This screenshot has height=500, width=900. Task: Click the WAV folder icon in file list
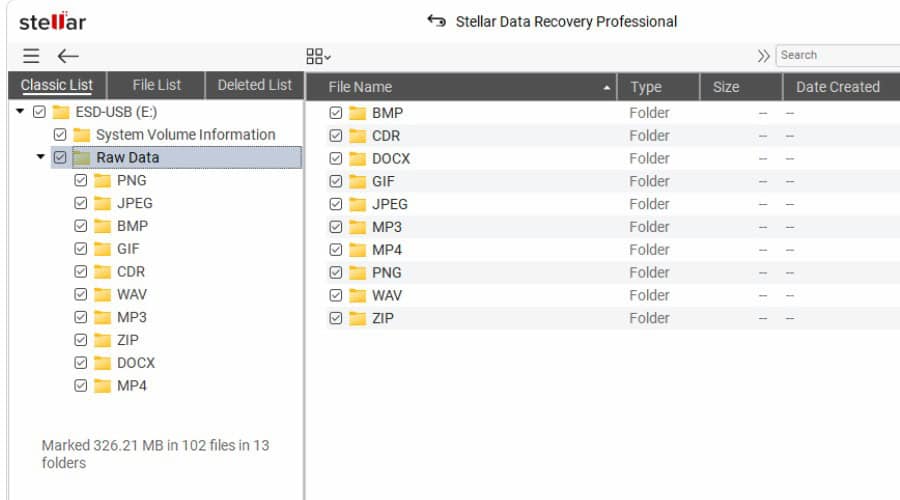coord(357,296)
